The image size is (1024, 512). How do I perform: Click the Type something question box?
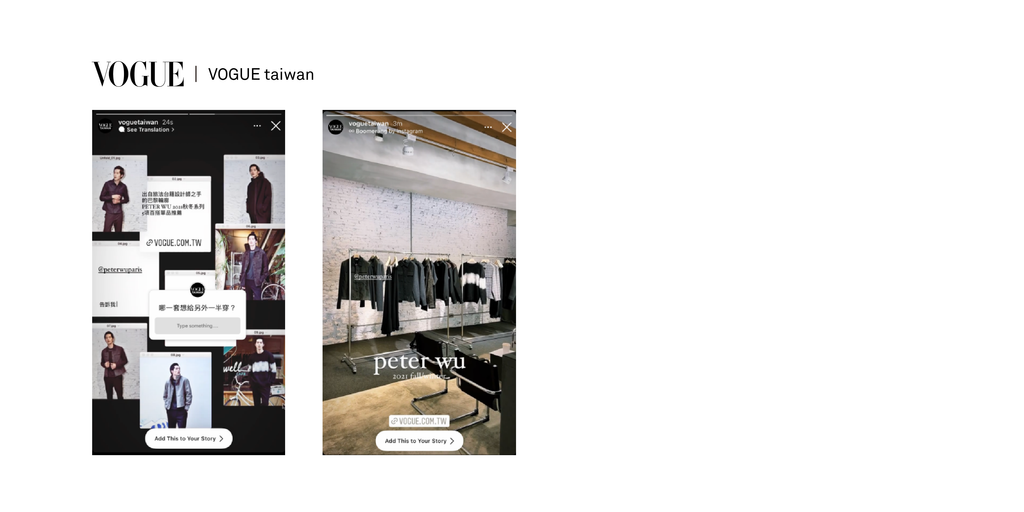coord(197,326)
